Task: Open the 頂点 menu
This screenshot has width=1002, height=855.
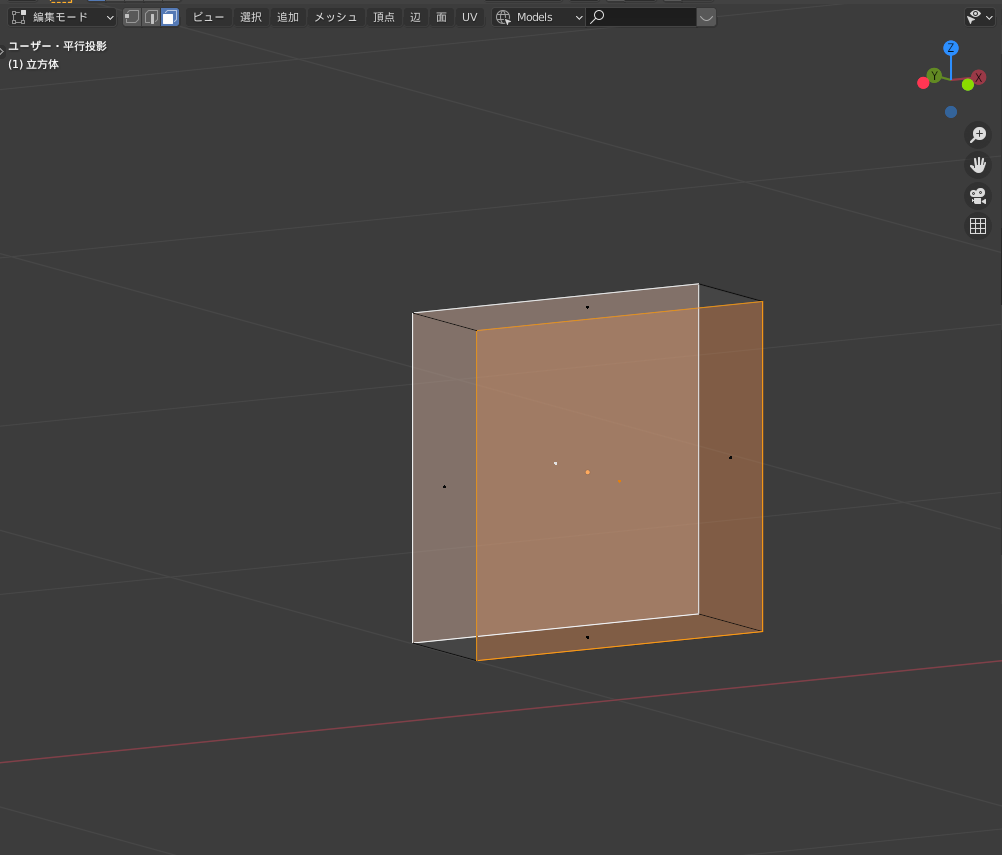Action: 383,17
